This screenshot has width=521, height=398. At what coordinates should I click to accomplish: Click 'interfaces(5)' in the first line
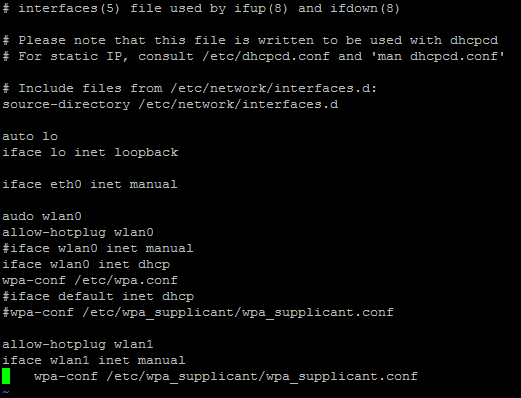coord(69,8)
